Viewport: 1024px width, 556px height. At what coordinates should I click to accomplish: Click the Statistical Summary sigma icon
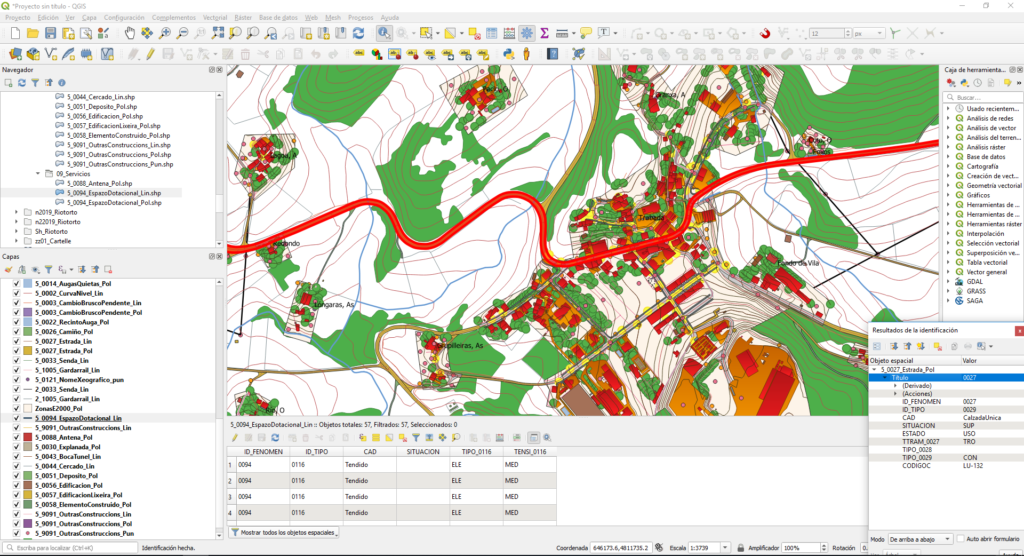(544, 33)
